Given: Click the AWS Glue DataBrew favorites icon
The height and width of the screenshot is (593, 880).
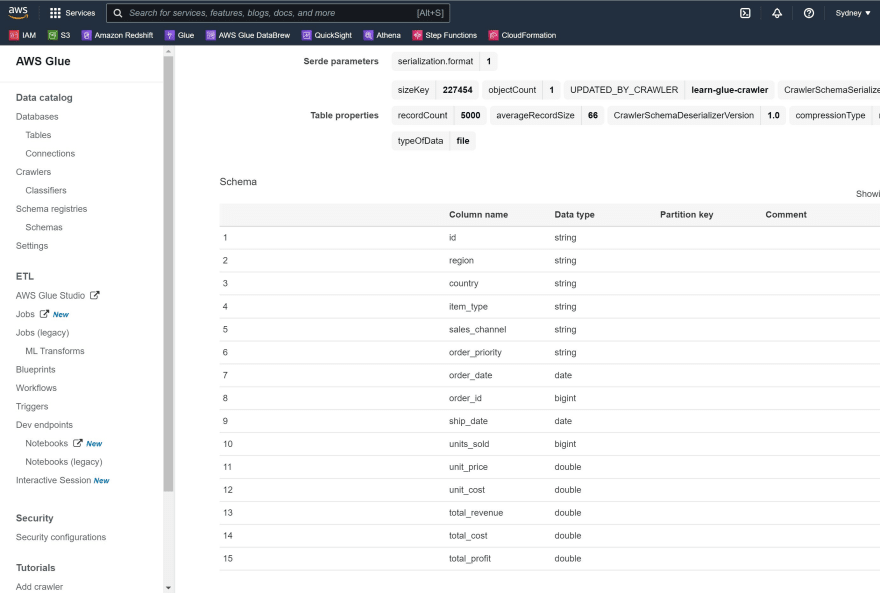Looking at the screenshot, I should click(210, 35).
